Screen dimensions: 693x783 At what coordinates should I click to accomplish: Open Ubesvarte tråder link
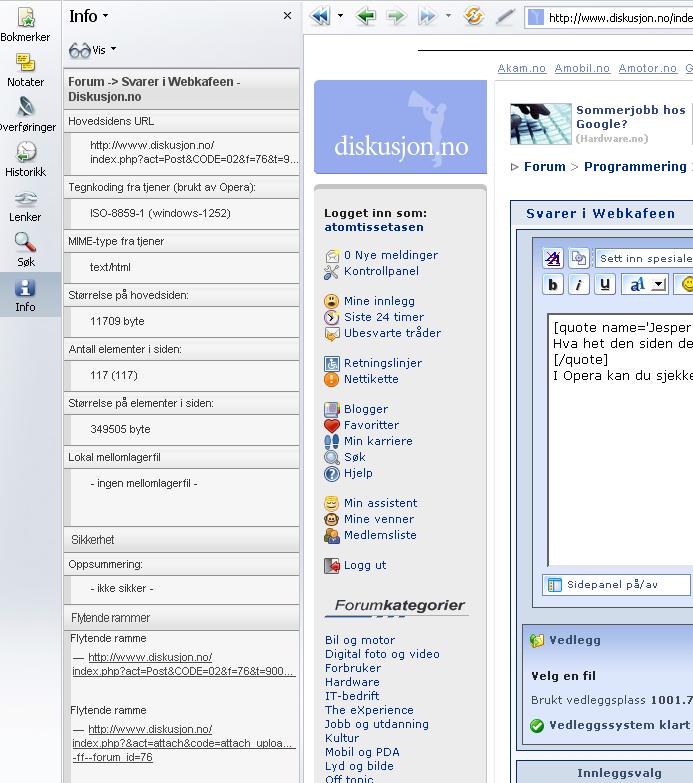click(x=392, y=333)
